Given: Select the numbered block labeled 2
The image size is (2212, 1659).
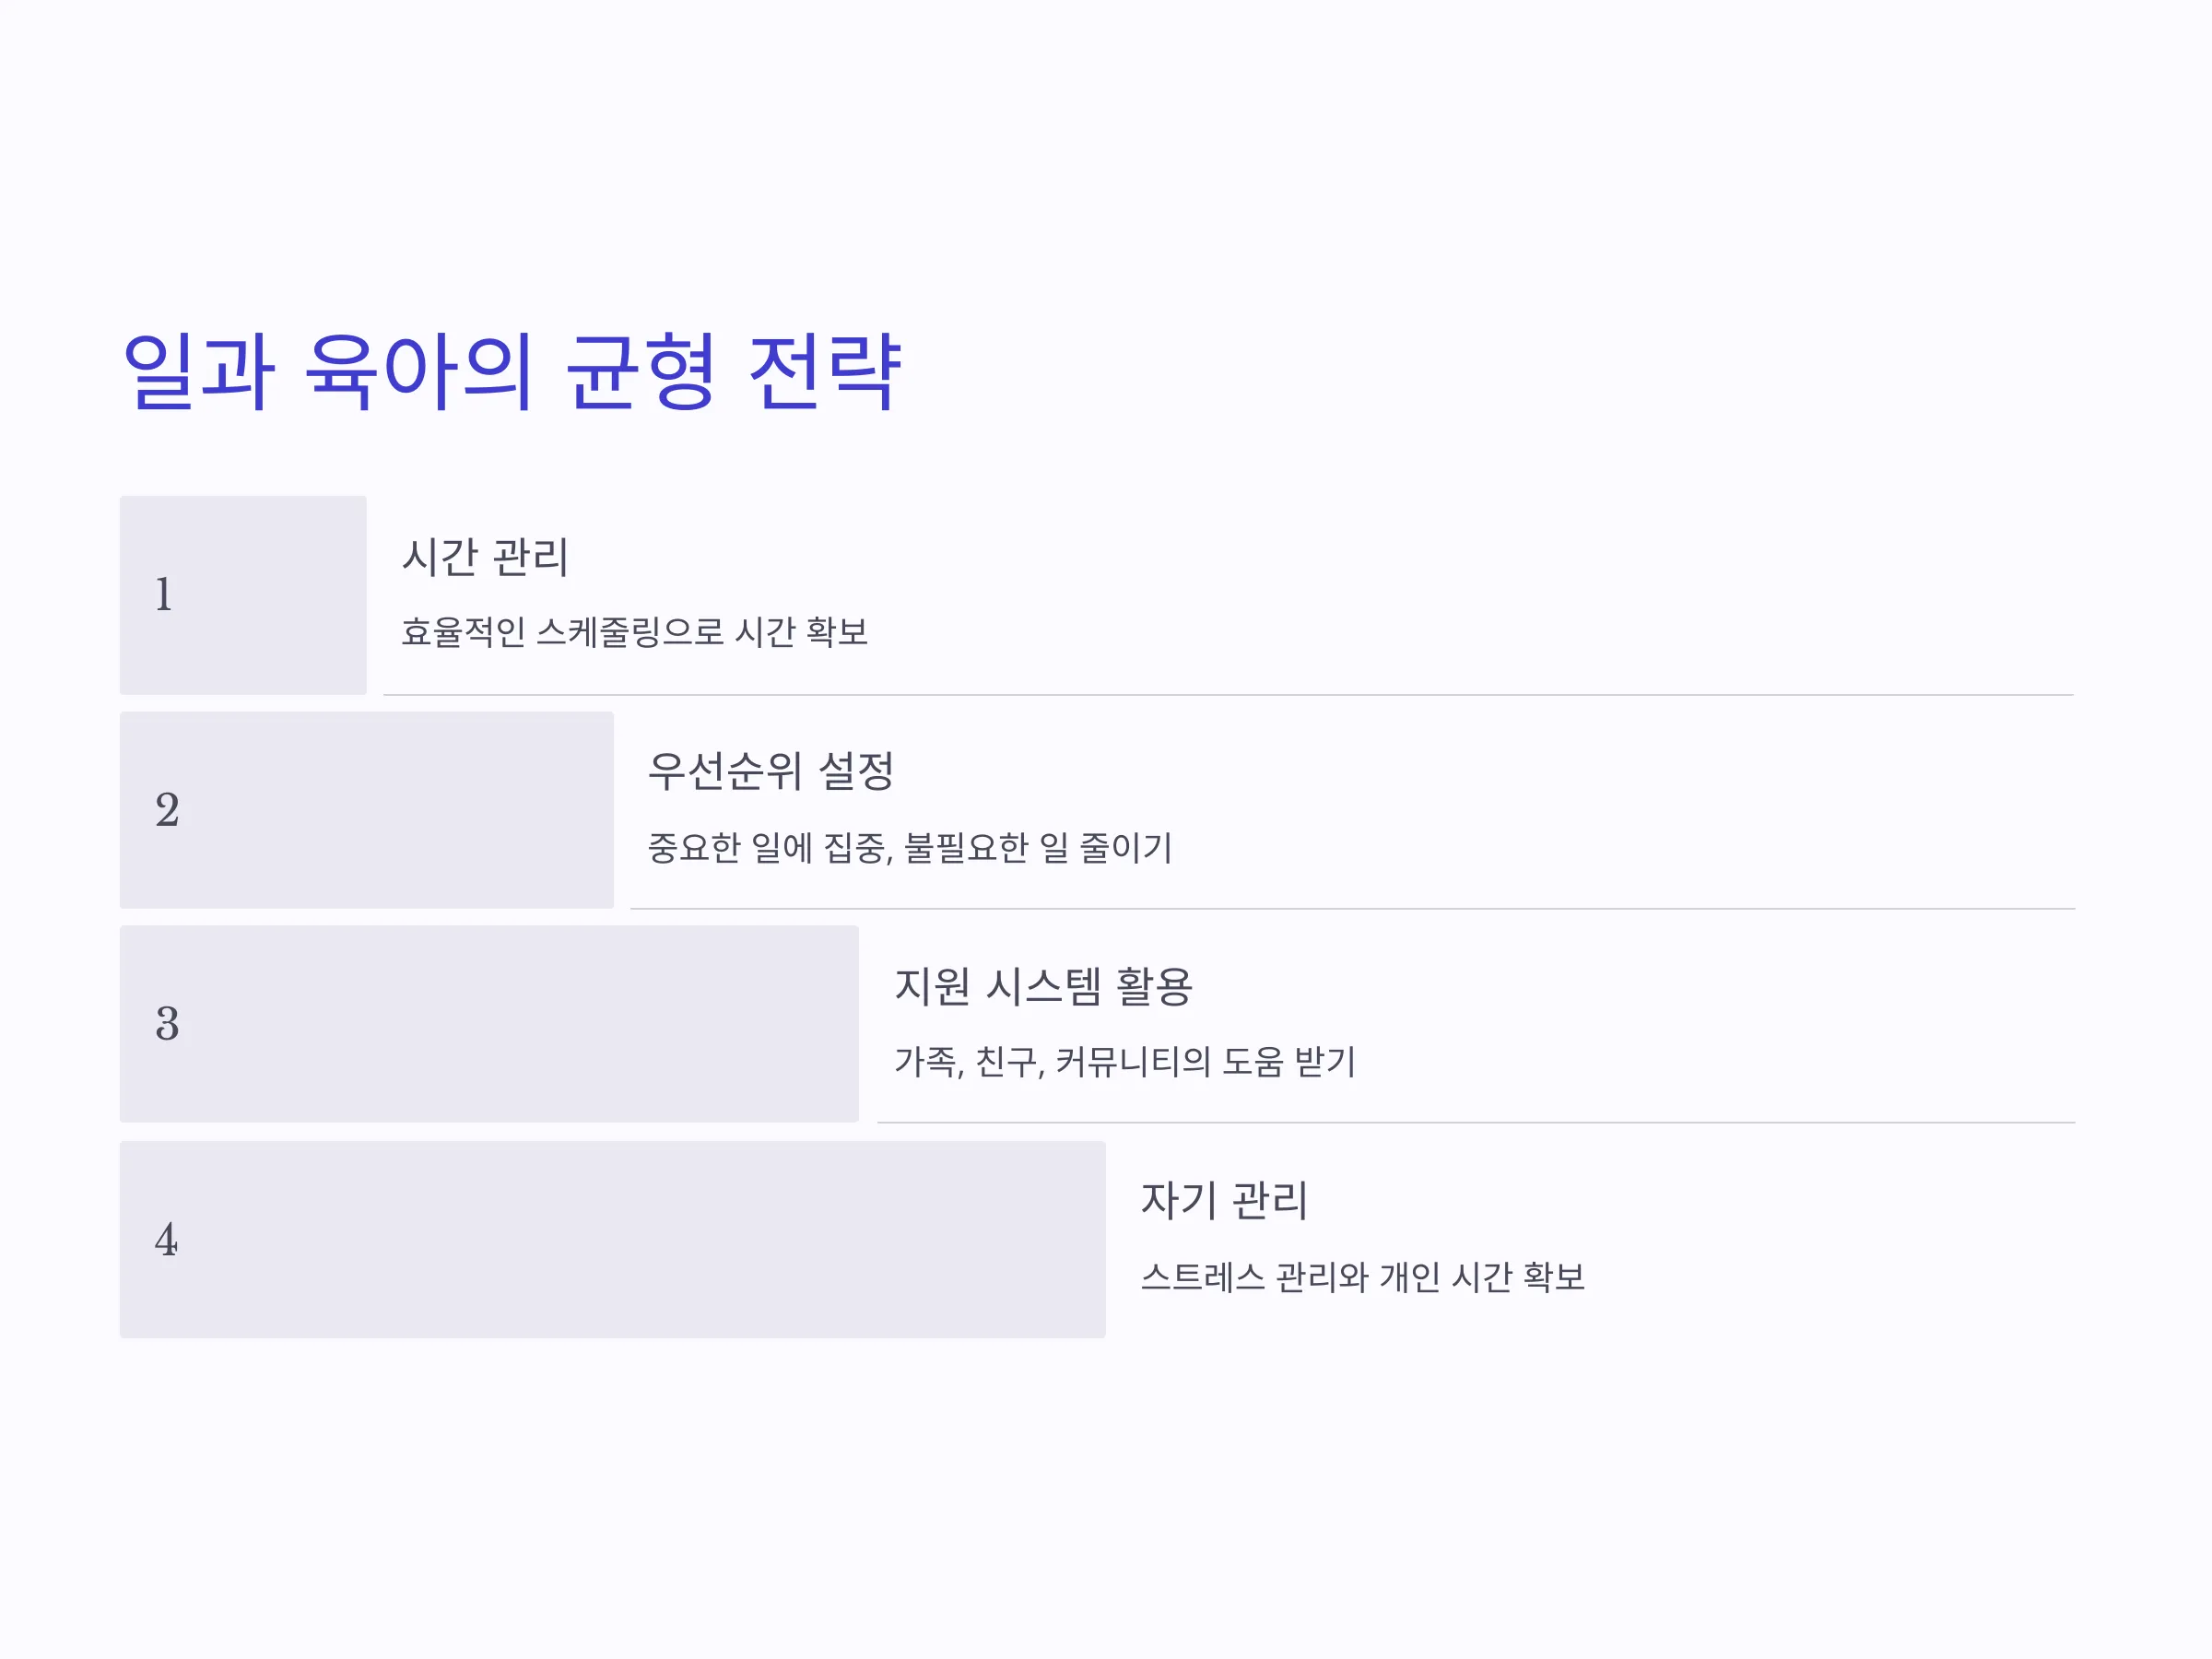Looking at the screenshot, I should 367,810.
